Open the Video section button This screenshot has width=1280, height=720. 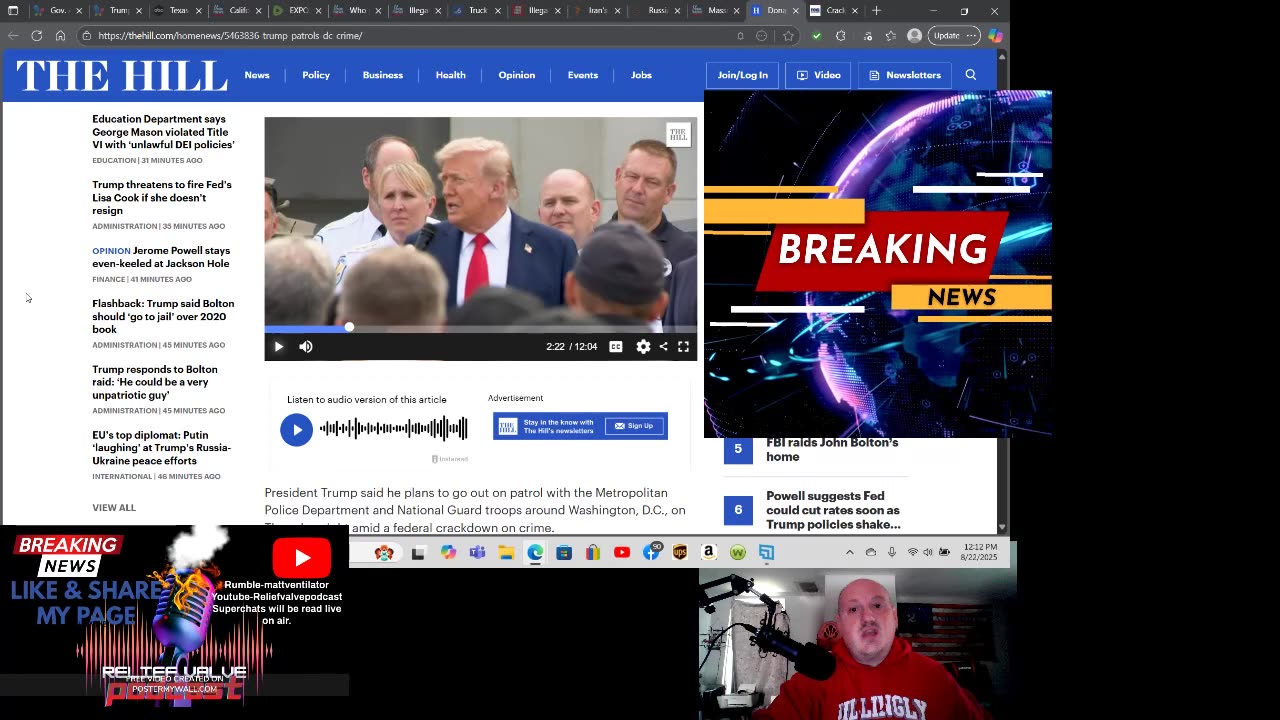[x=818, y=75]
